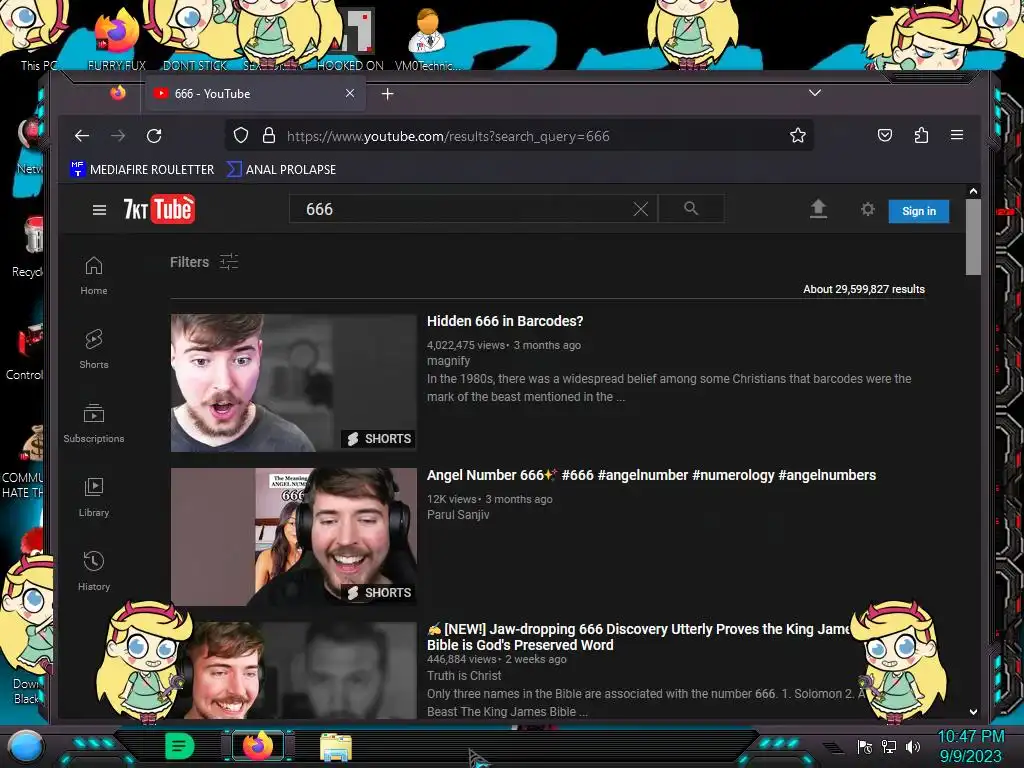This screenshot has height=768, width=1024.
Task: Open Hidden 666 in Barcodes? title link
Action: click(505, 321)
